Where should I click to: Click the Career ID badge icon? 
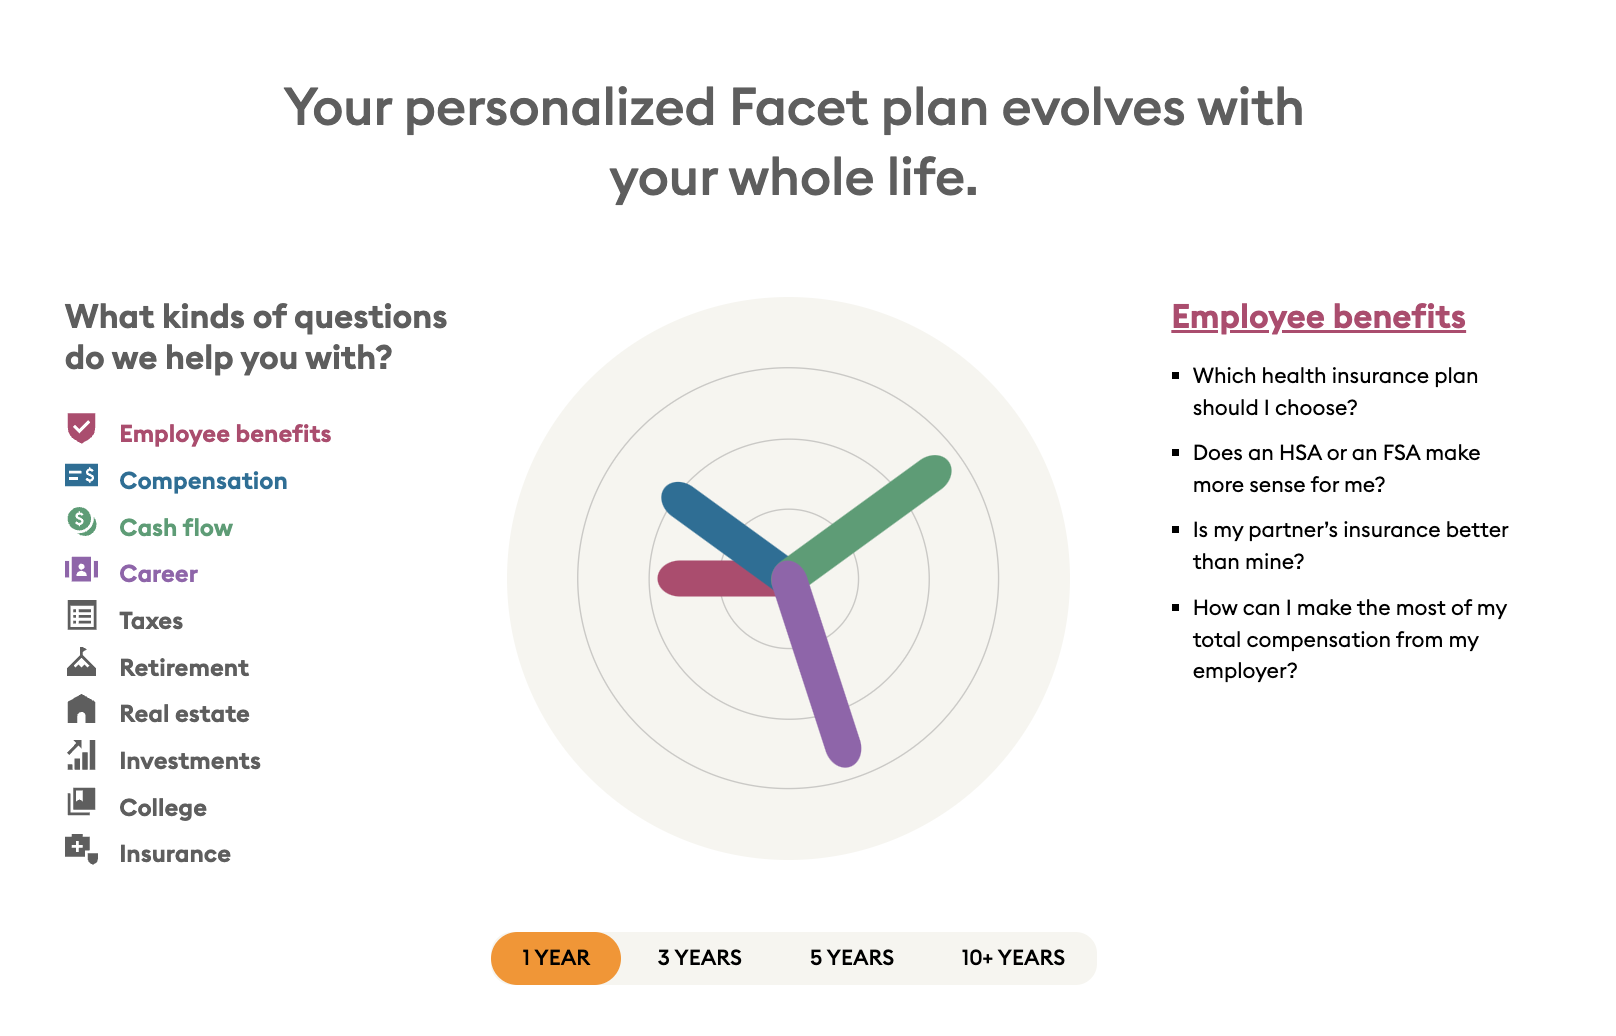[81, 569]
